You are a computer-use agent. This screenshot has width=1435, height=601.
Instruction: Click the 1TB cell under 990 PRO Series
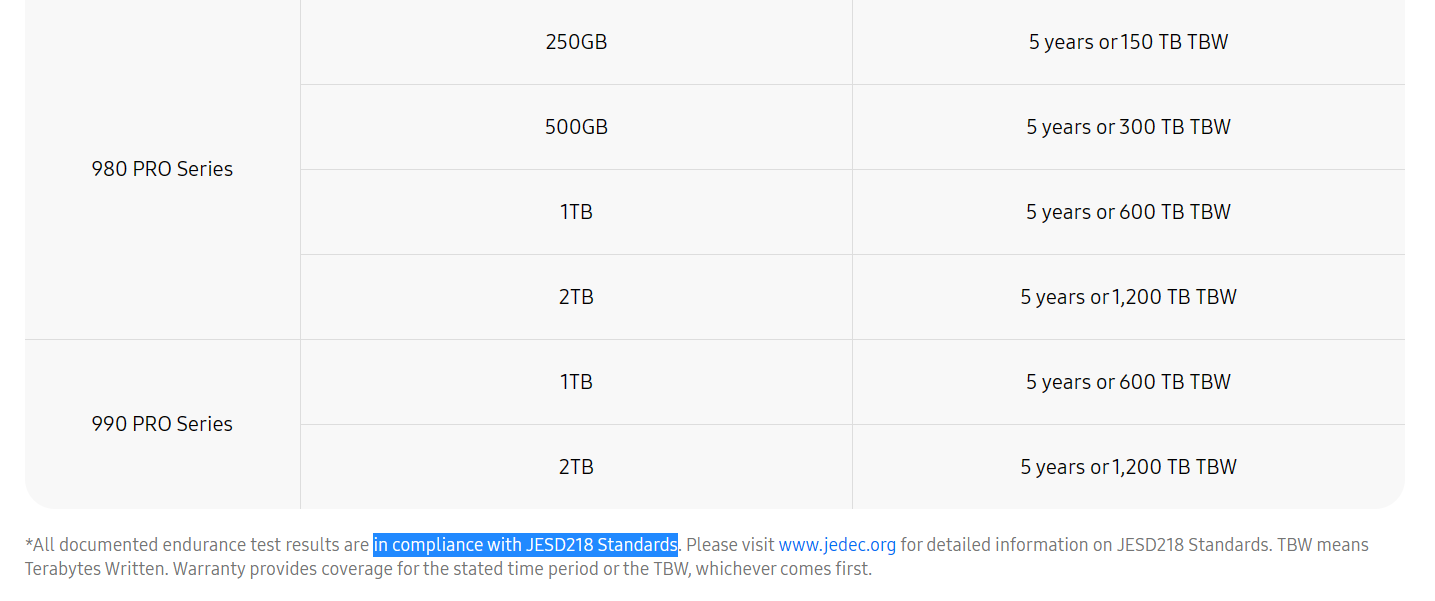(576, 382)
